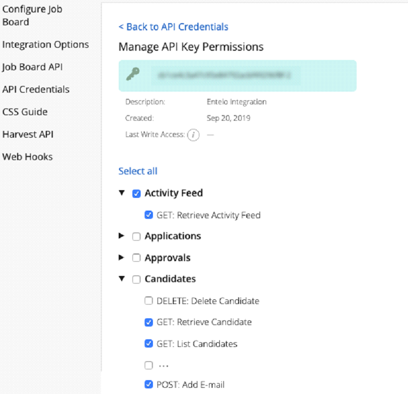Uncheck GET: List Candidates checkbox
The height and width of the screenshot is (394, 408).
pyautogui.click(x=149, y=344)
